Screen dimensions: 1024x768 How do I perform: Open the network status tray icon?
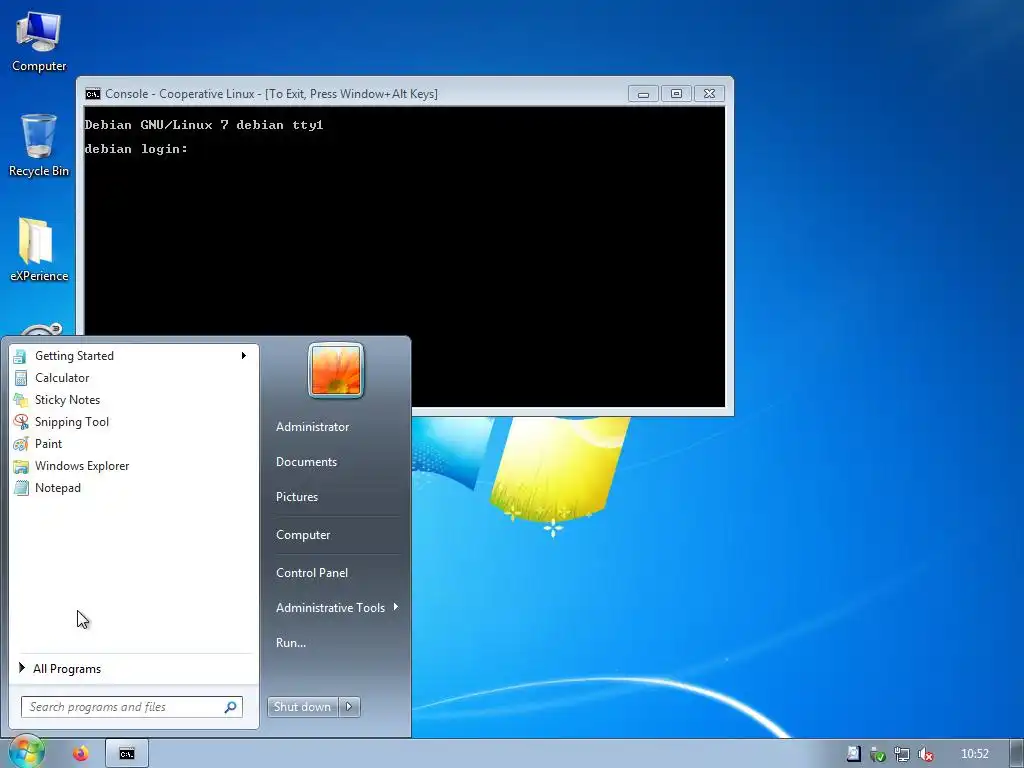pos(901,754)
